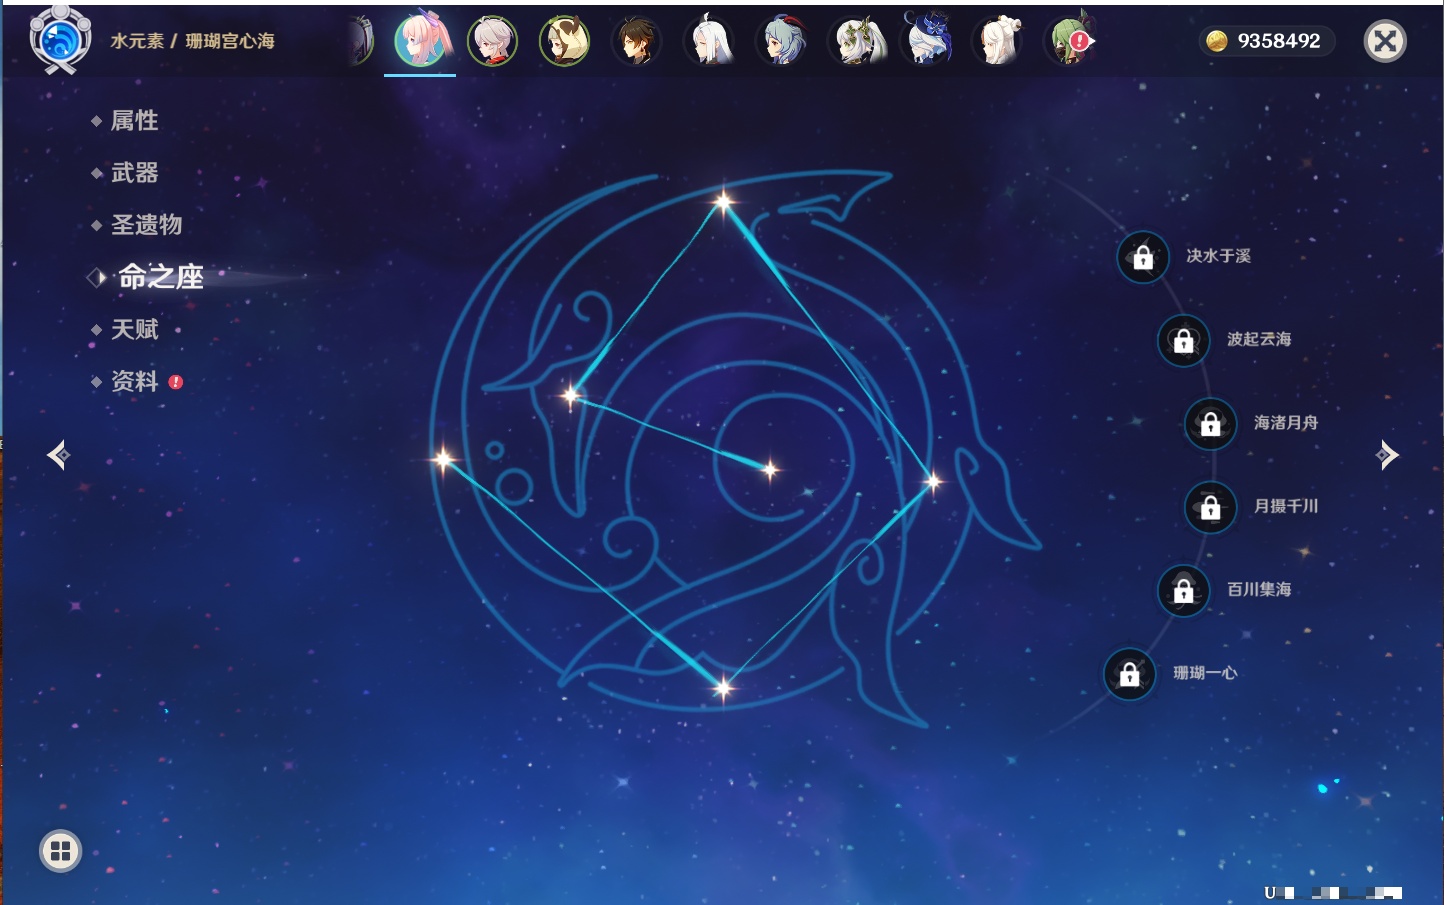Open the 资料 profile page

(x=134, y=381)
